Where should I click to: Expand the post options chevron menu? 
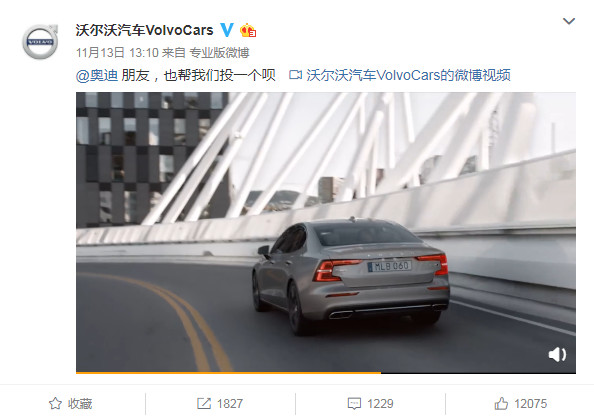pos(569,21)
